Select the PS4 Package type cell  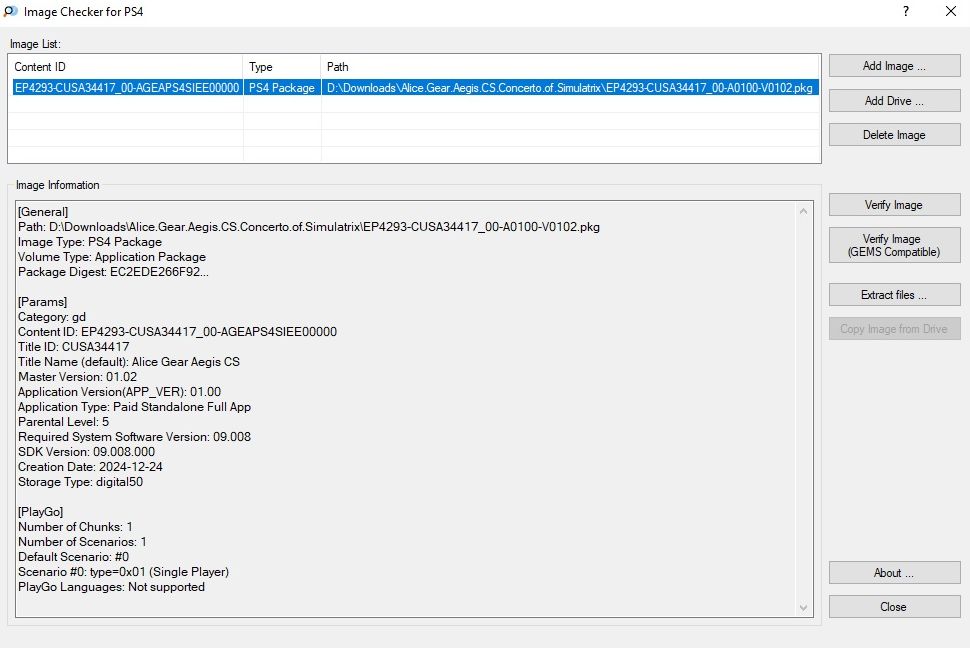coord(282,88)
